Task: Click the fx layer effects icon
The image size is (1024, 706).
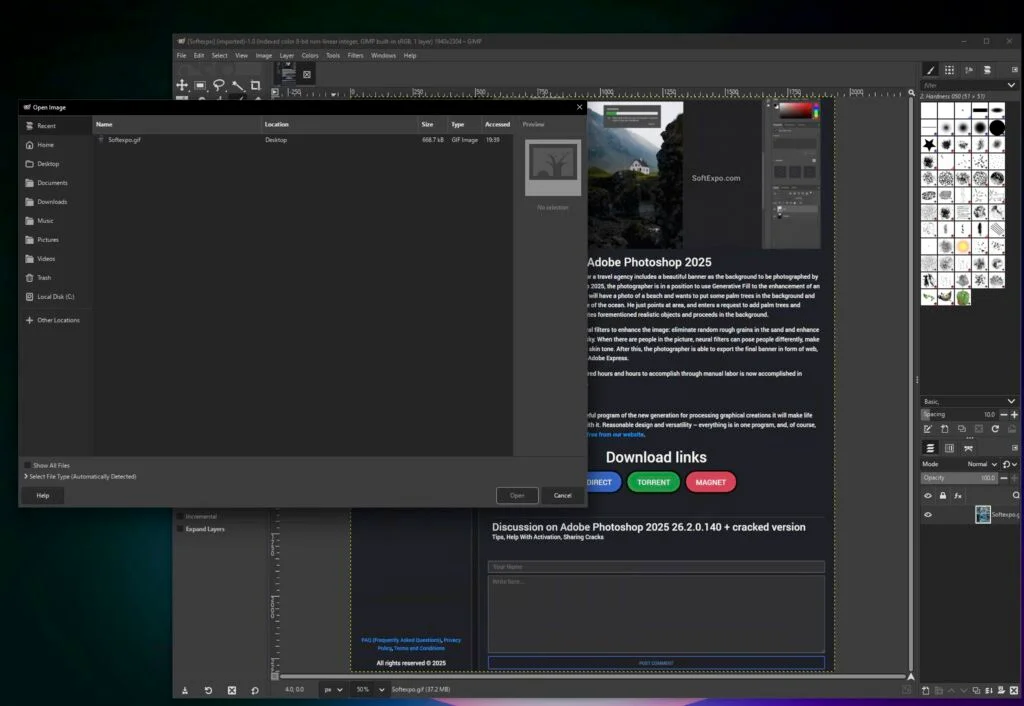Action: [x=958, y=496]
